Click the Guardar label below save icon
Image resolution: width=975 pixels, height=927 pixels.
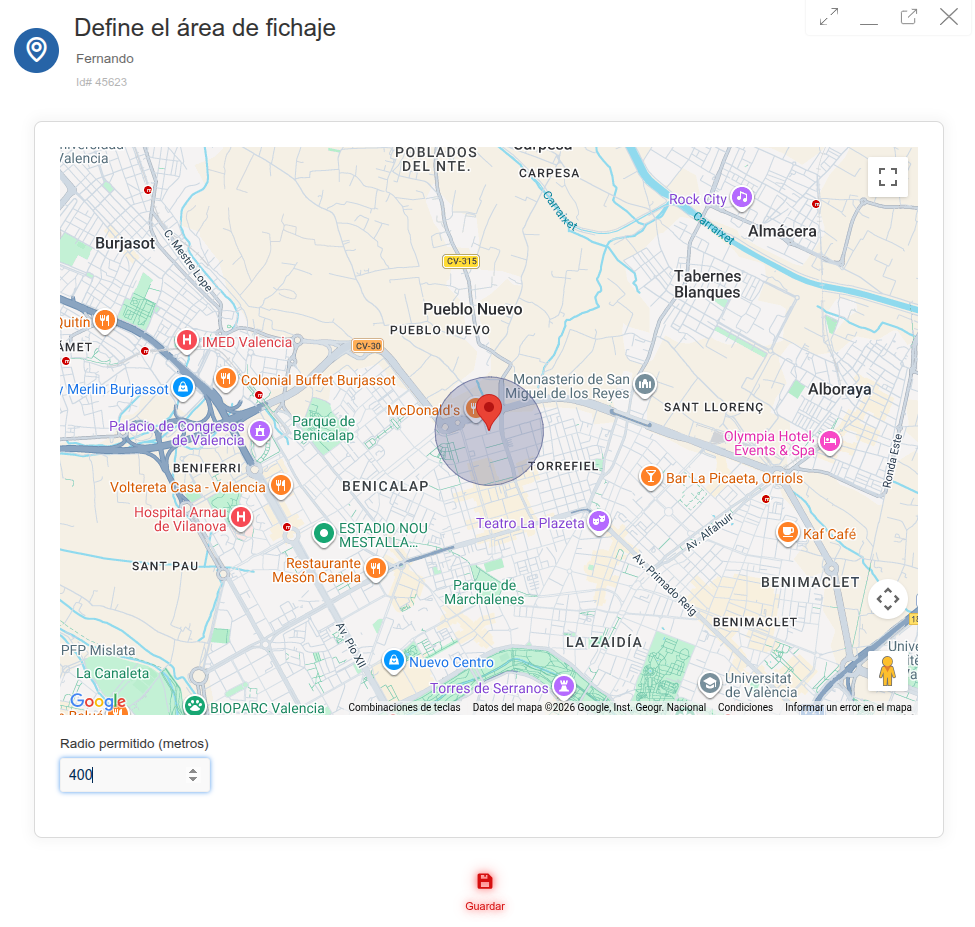click(485, 906)
